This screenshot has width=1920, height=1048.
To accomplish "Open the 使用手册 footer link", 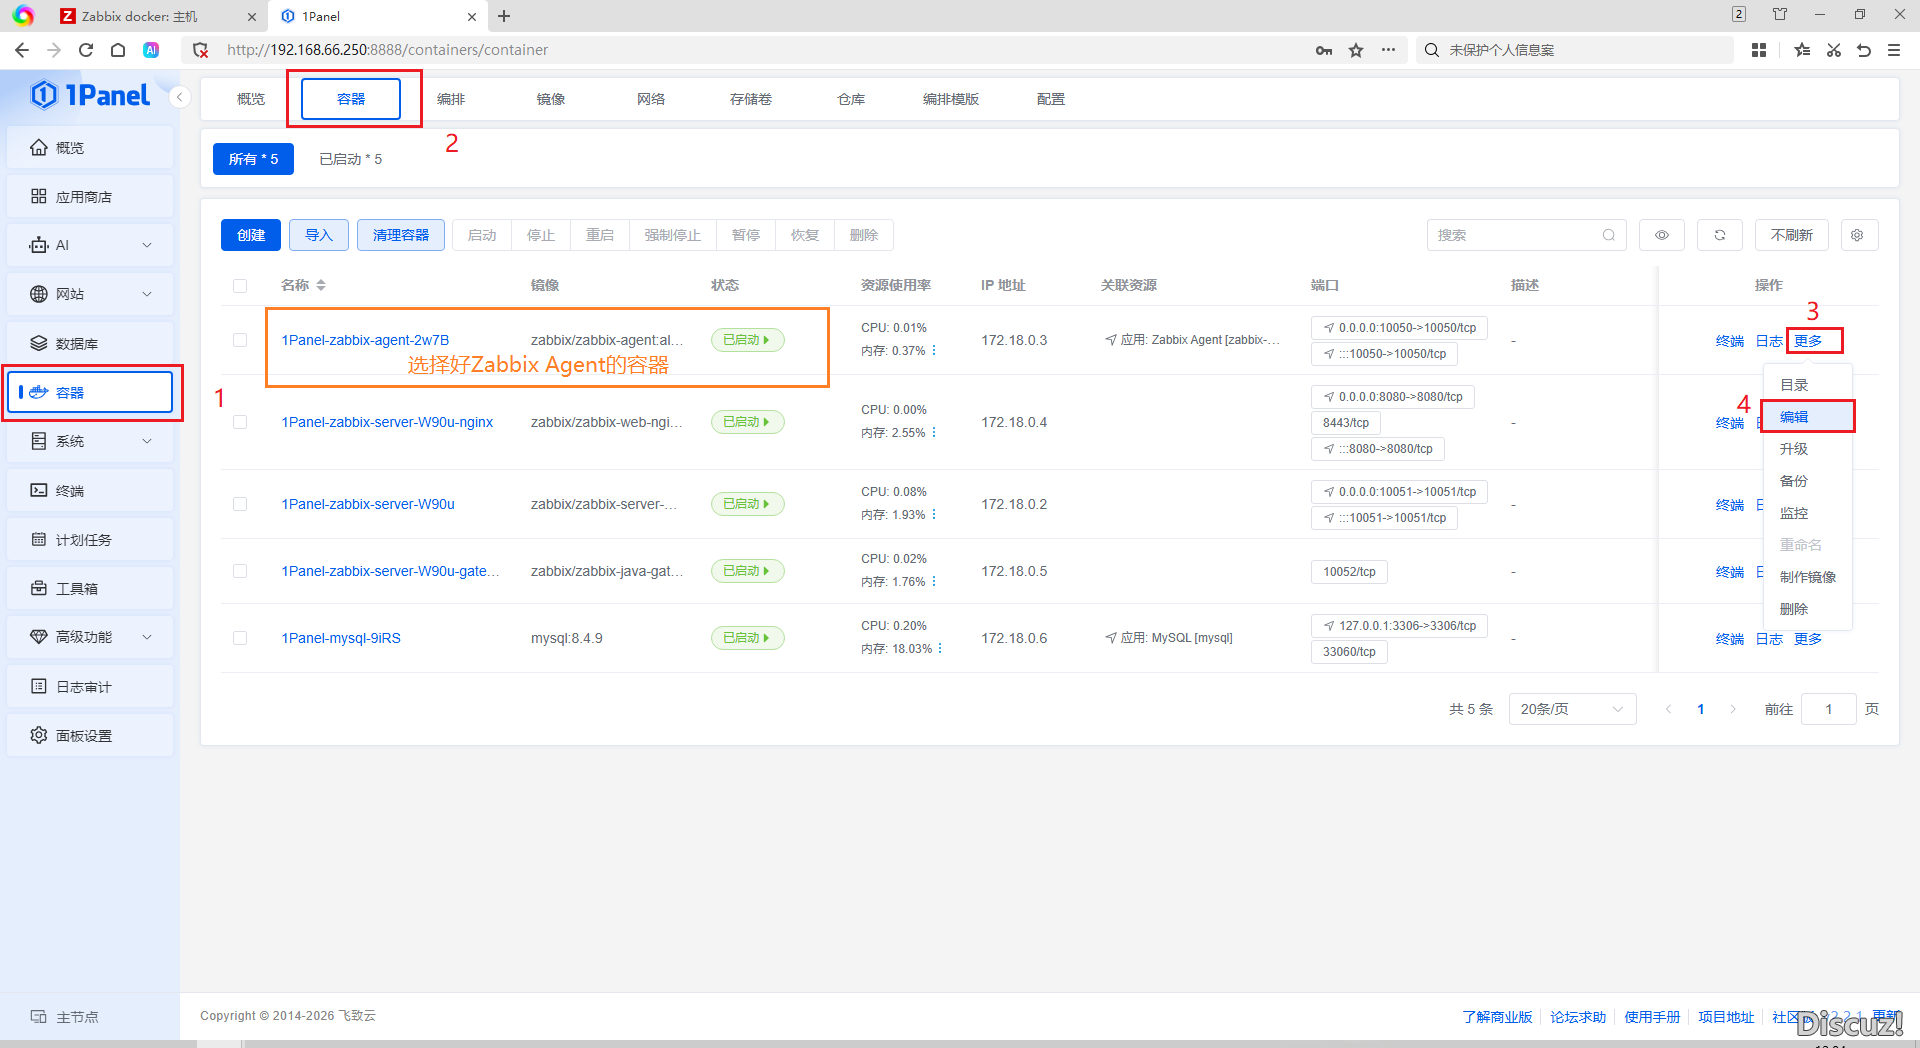I will tap(1652, 1017).
